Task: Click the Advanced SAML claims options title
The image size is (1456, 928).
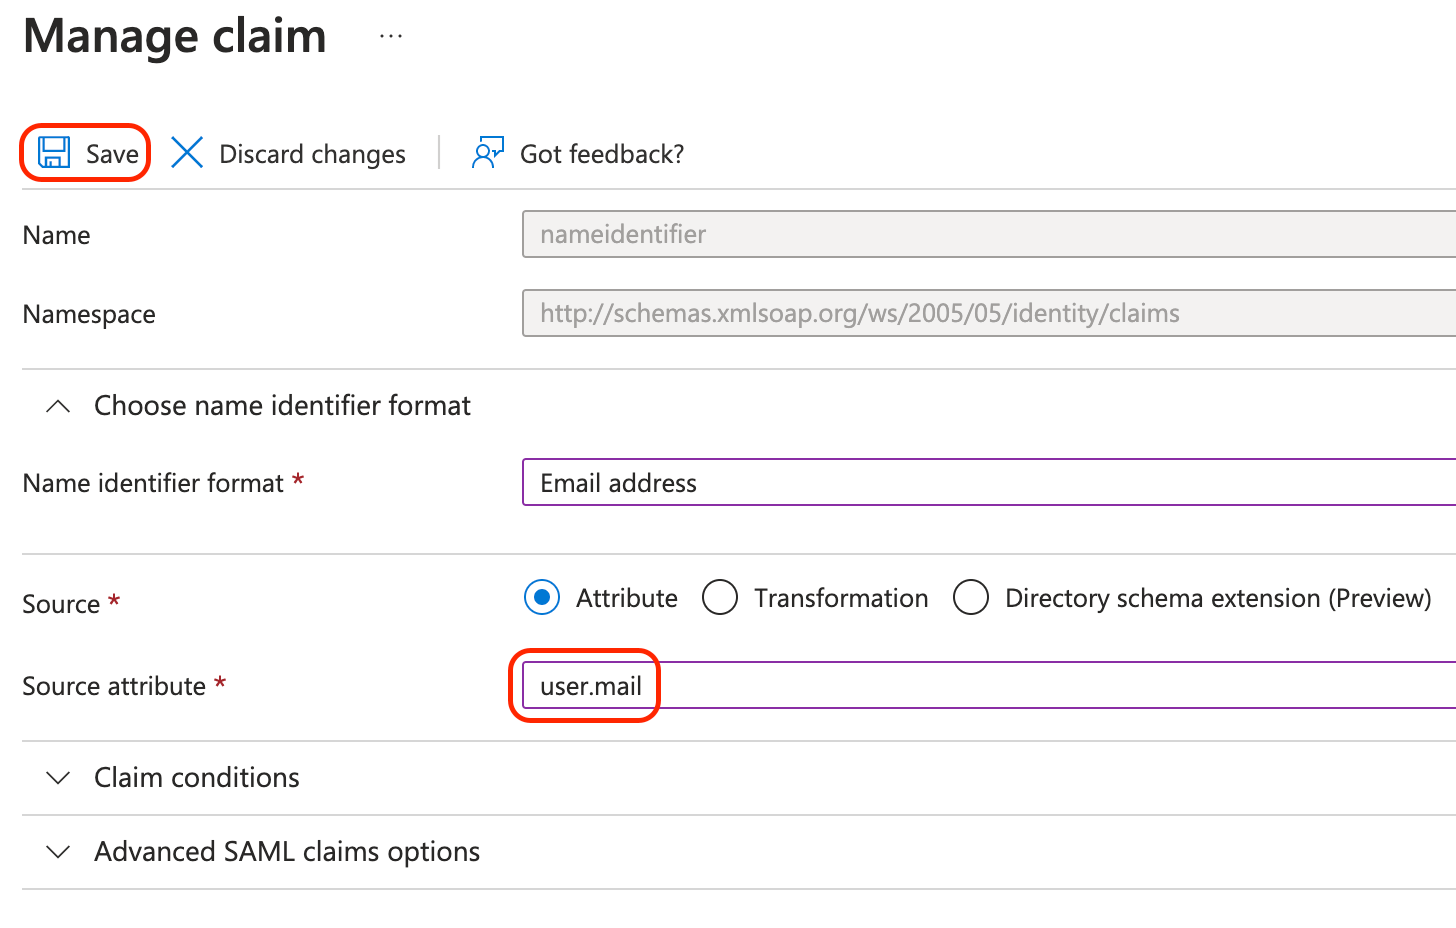Action: pos(287,852)
